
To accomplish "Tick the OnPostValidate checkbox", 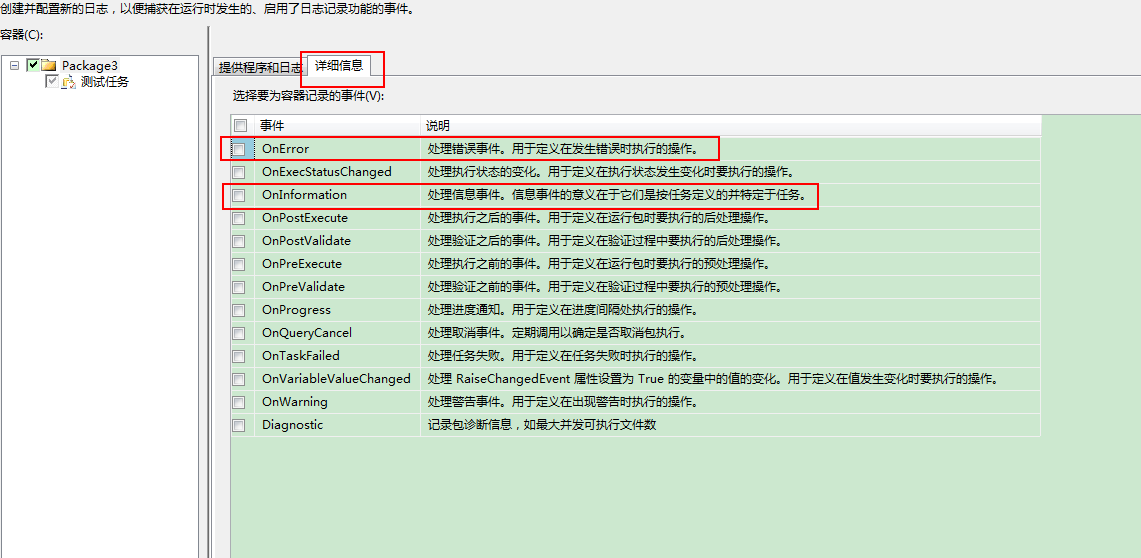I will point(238,242).
